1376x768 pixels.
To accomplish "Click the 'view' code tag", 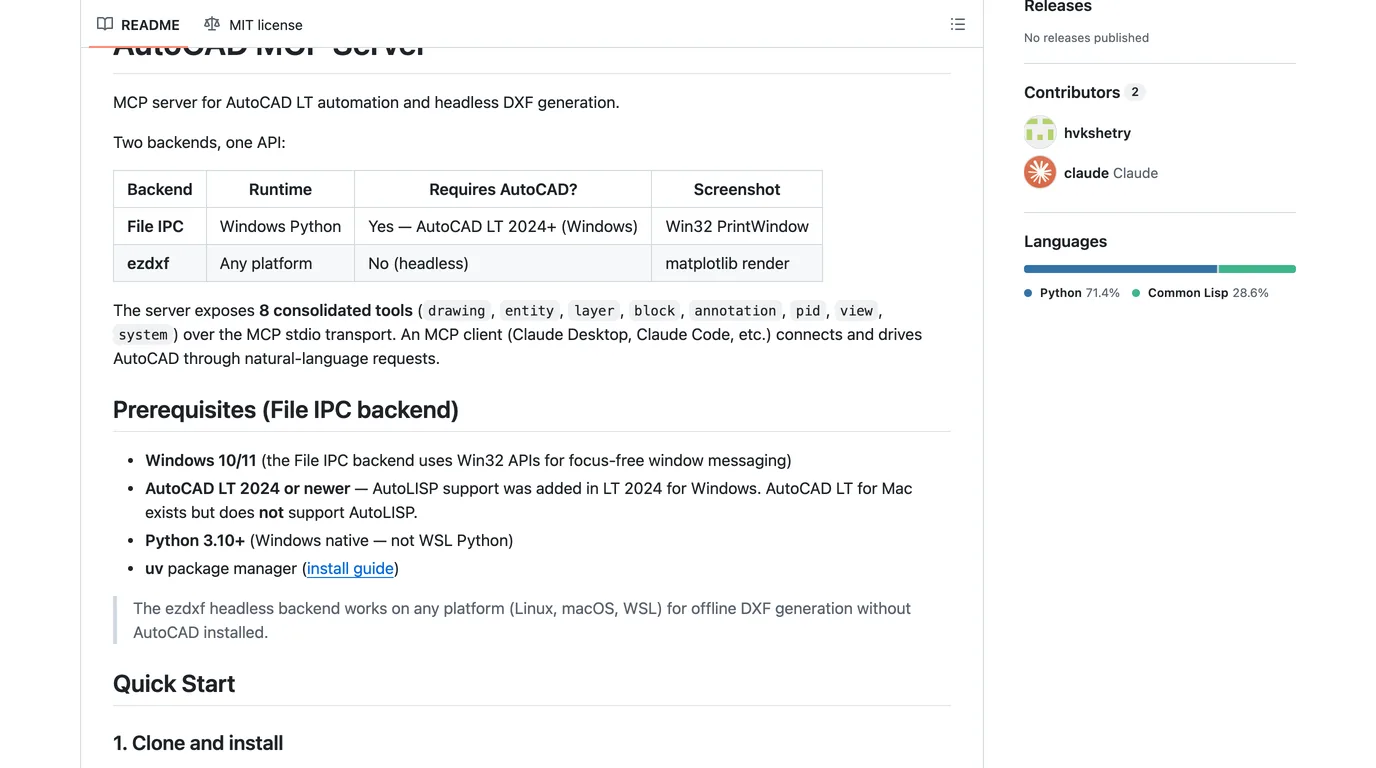I will 856,310.
